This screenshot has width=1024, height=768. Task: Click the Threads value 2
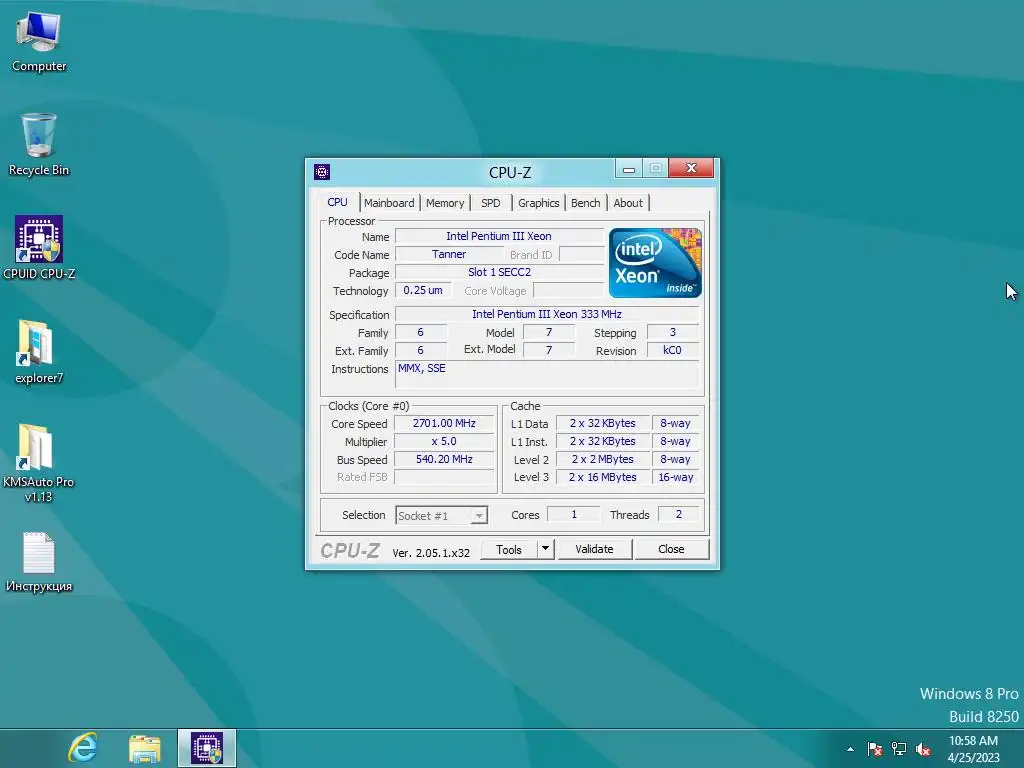679,515
